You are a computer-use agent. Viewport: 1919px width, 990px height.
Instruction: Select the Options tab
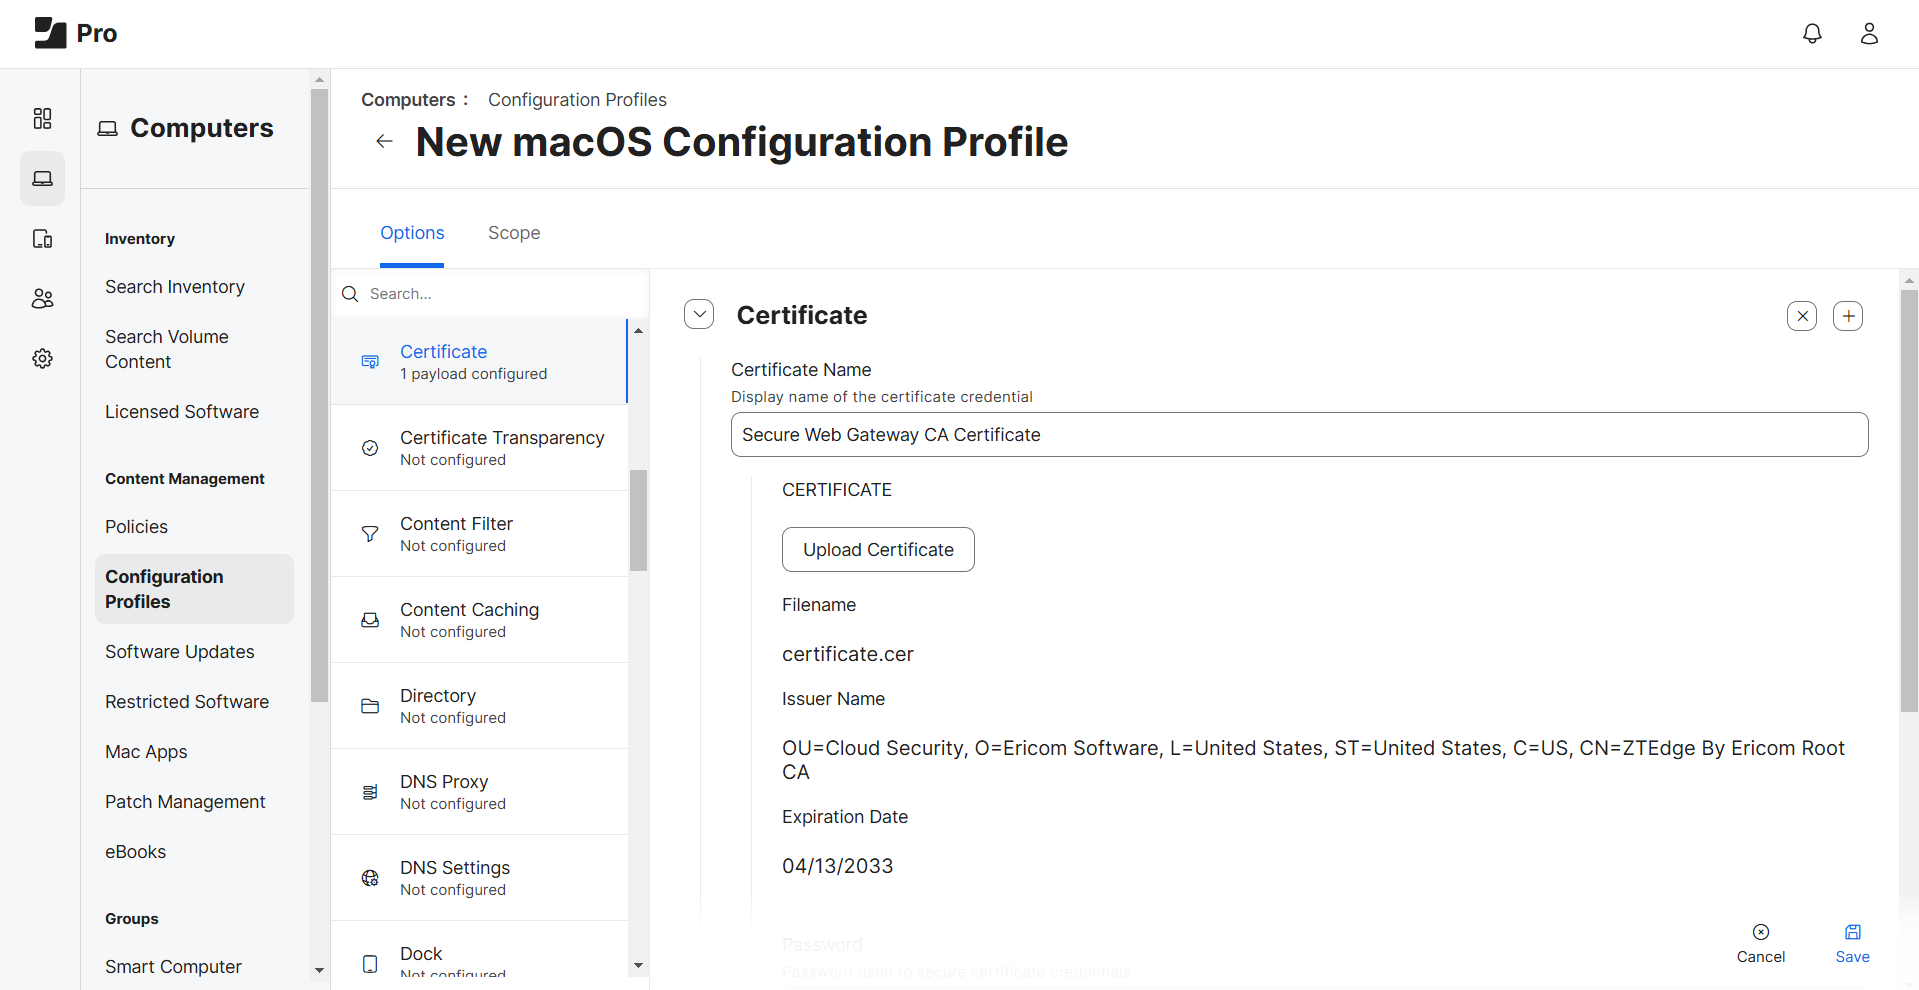point(412,233)
